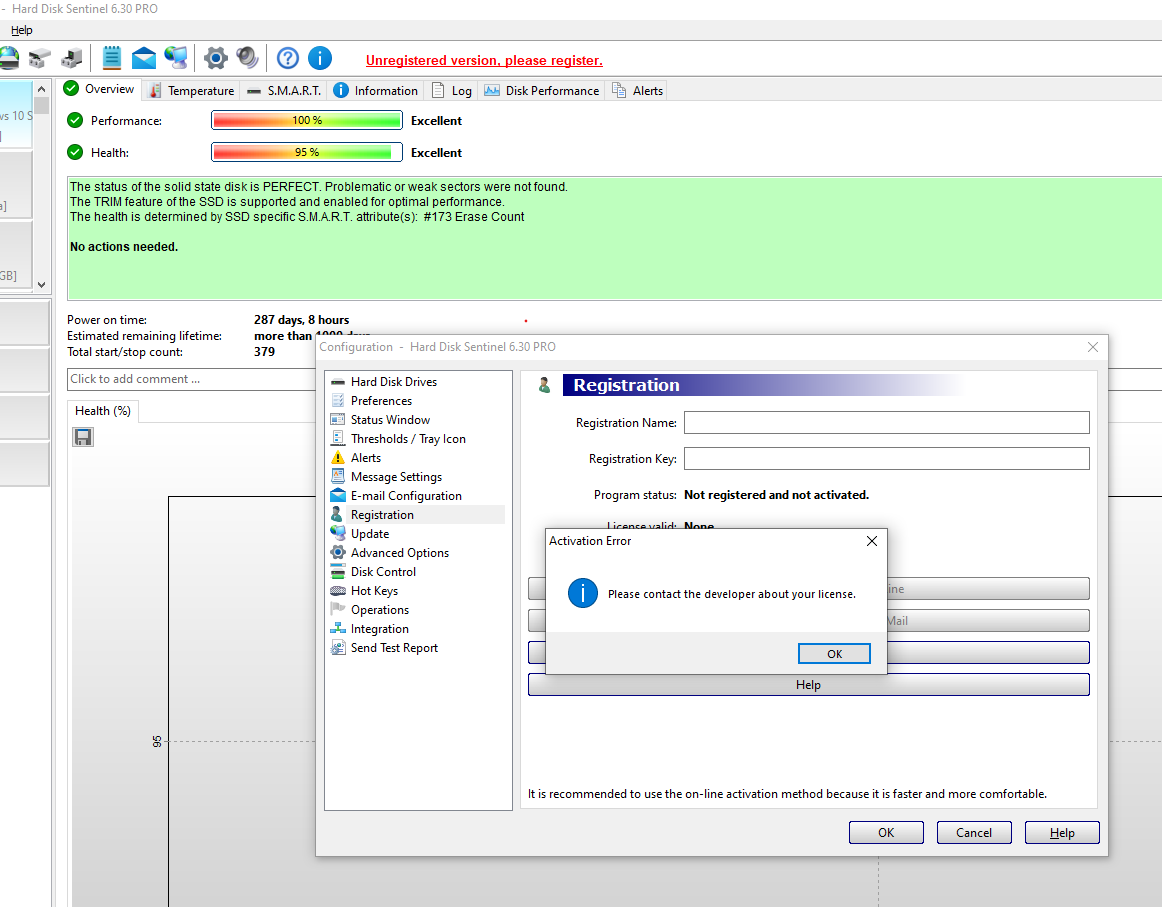Click the blue question mark help icon
This screenshot has width=1162, height=907.
click(x=288, y=58)
